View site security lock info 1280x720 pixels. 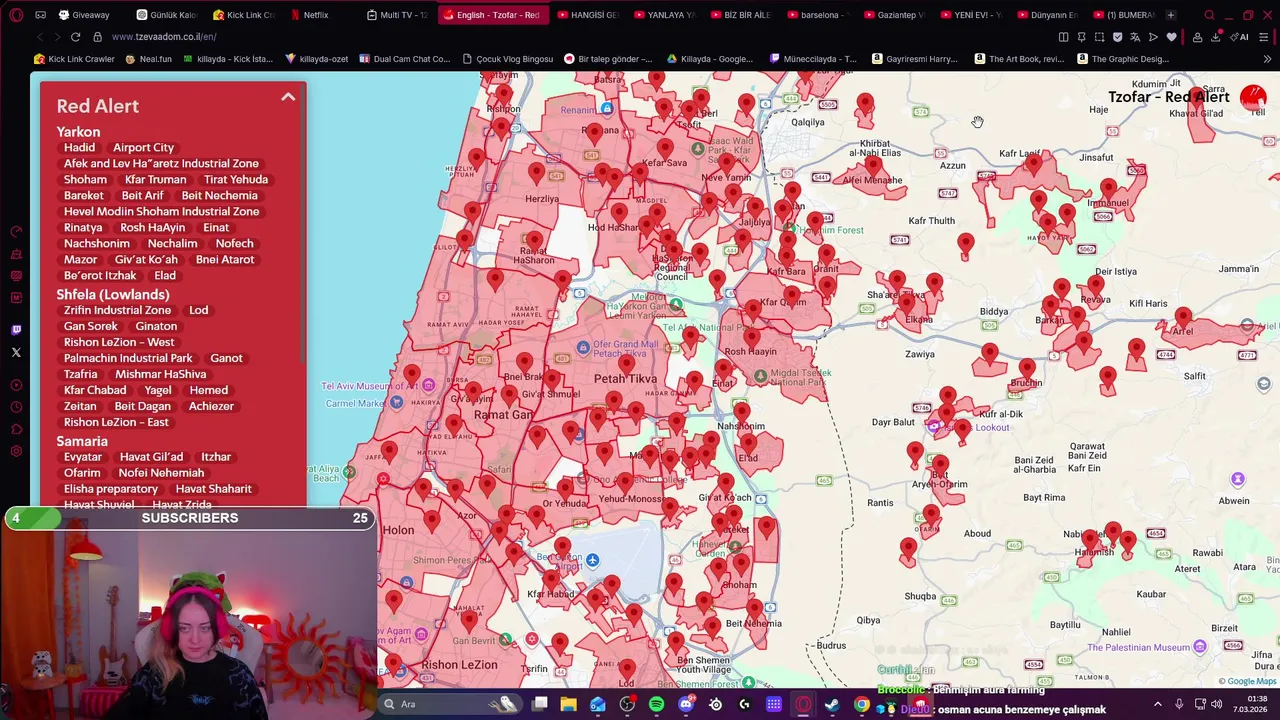pos(97,37)
